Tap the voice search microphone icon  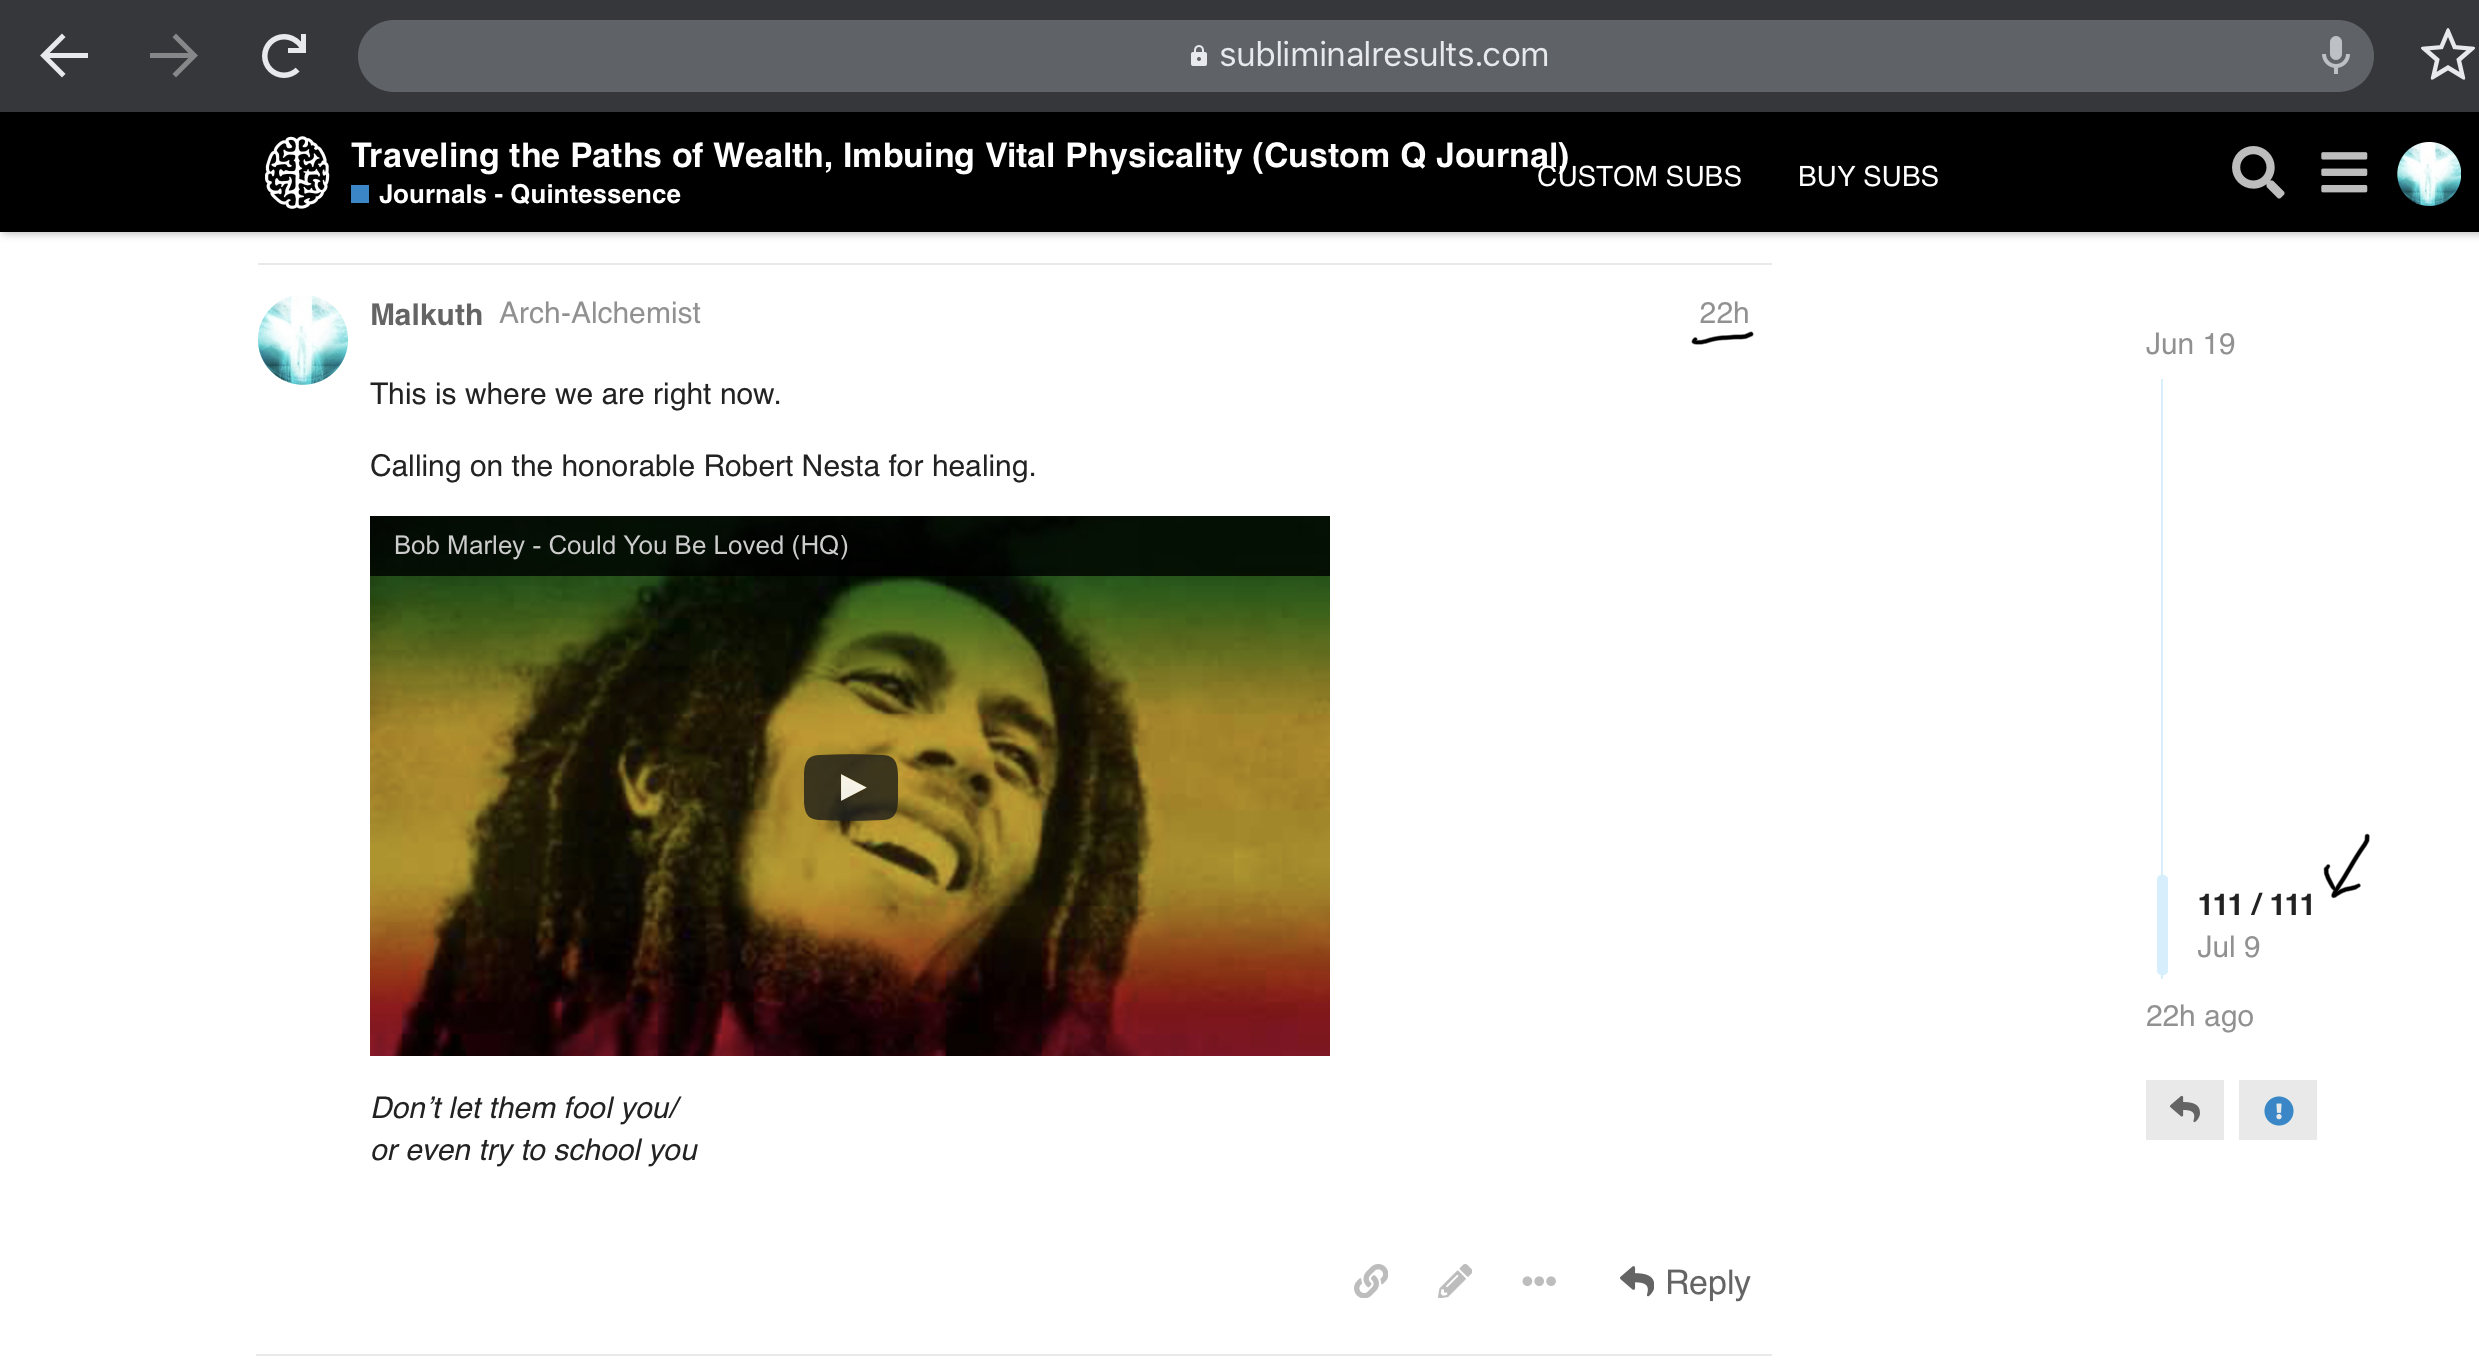pos(2335,55)
